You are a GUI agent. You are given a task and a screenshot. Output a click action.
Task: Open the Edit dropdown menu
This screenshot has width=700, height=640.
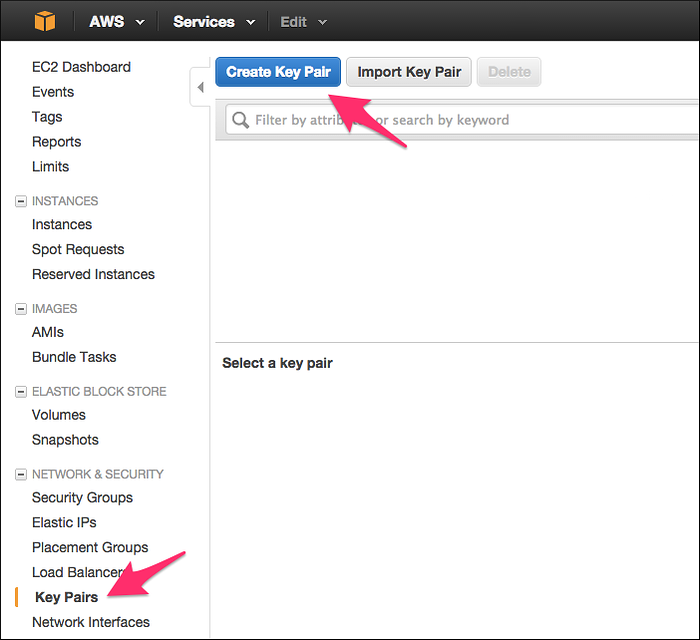304,22
